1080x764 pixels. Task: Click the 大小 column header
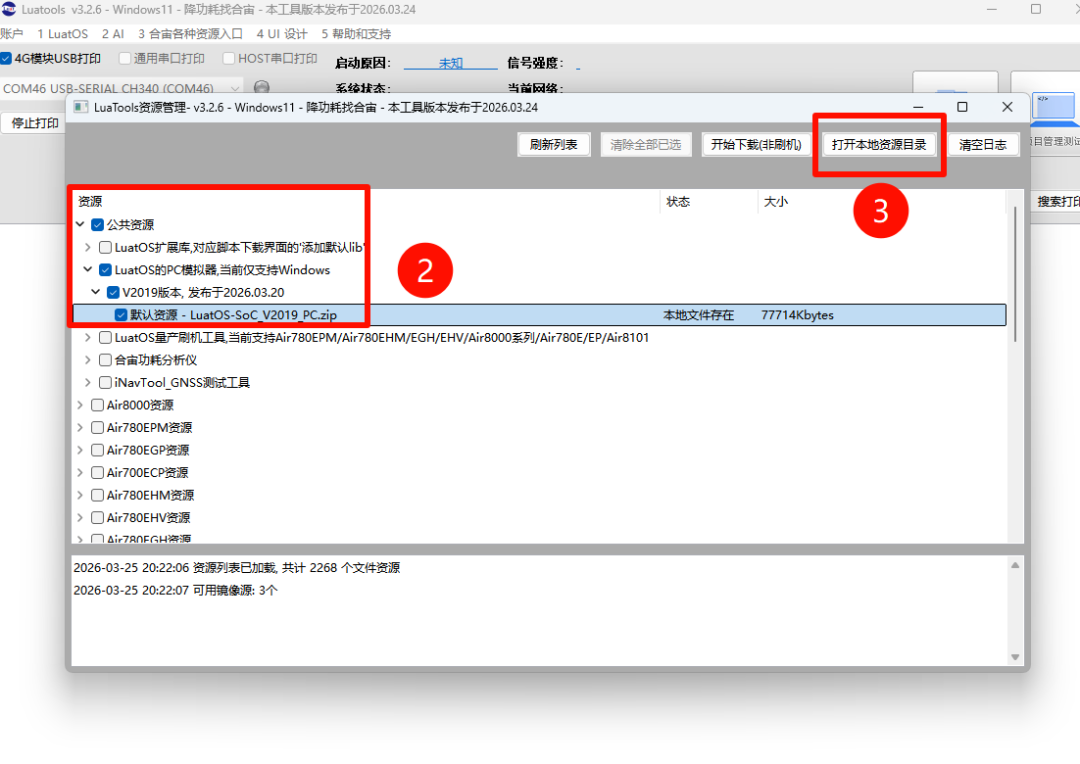click(776, 202)
